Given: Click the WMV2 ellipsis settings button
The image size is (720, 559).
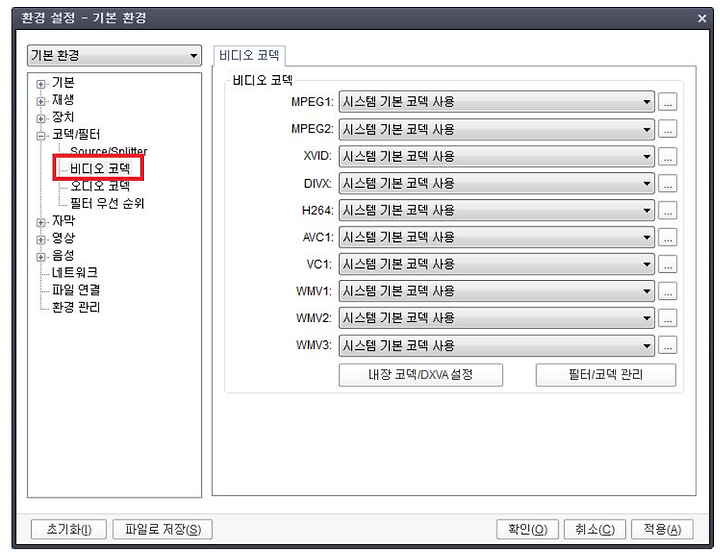Looking at the screenshot, I should (668, 318).
